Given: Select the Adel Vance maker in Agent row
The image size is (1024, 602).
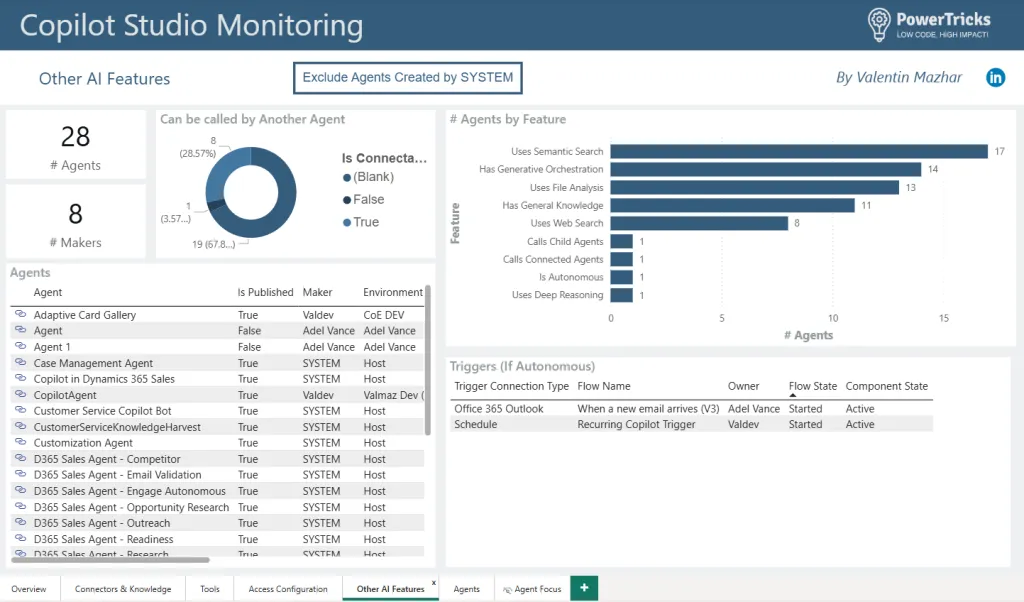Looking at the screenshot, I should tap(328, 330).
